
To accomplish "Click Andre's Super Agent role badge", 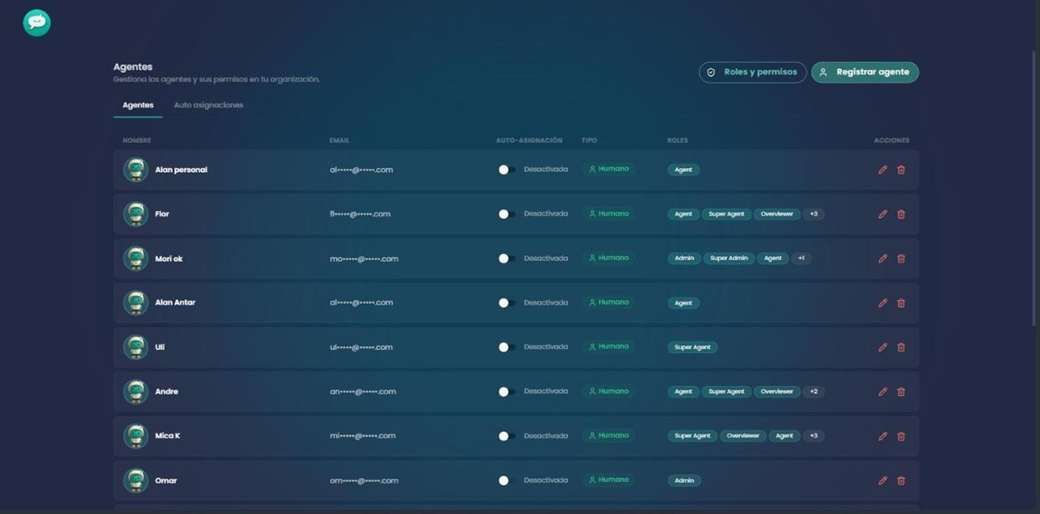I will [727, 392].
